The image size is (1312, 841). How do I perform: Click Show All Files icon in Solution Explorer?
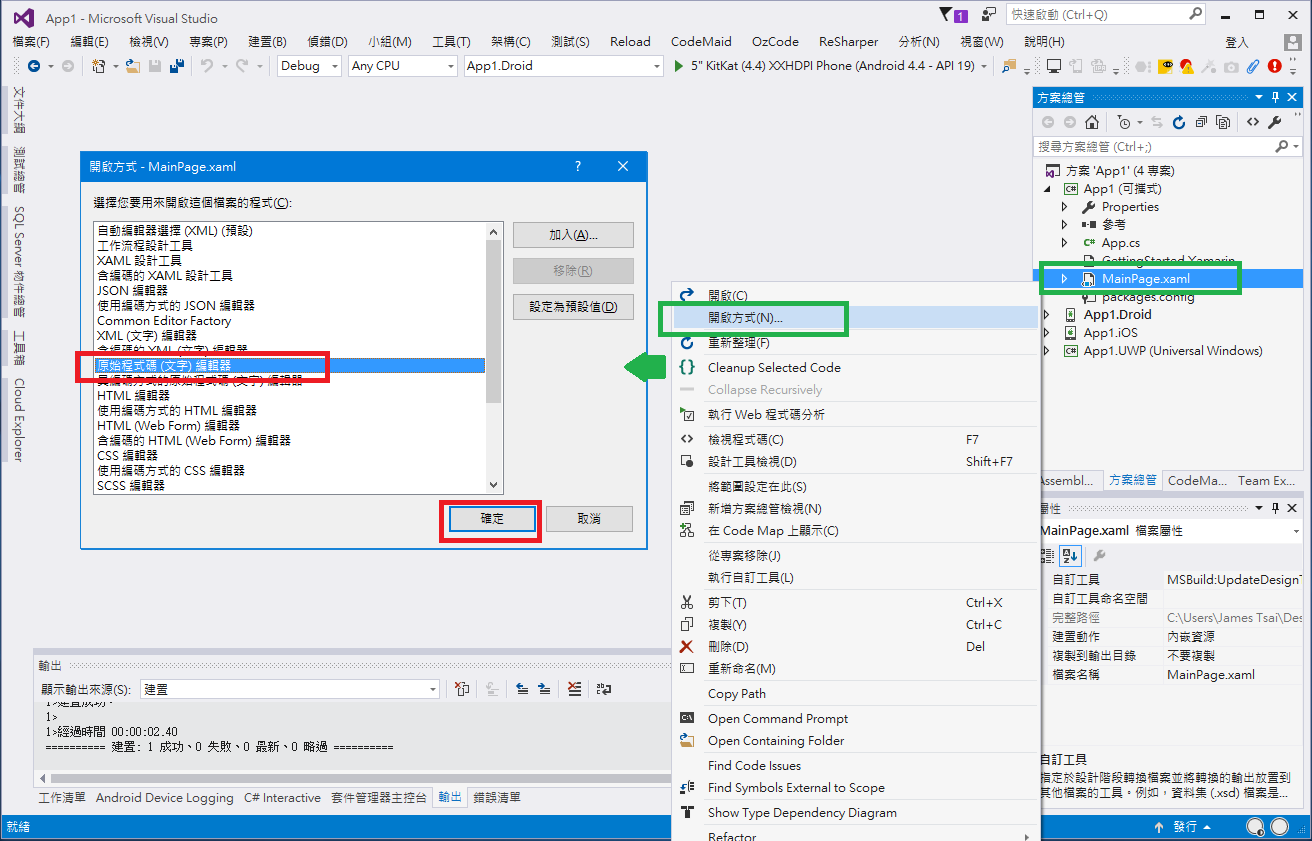[x=1224, y=122]
